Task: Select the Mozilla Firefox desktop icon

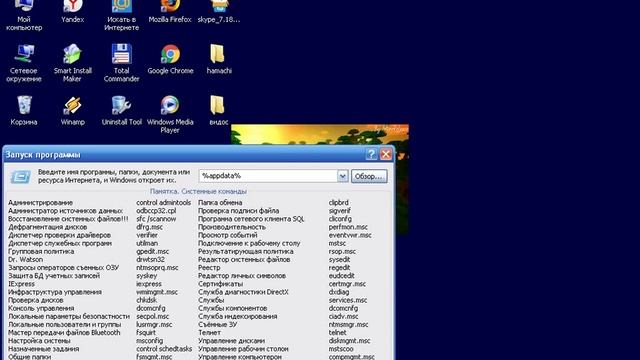Action: pyautogui.click(x=170, y=12)
